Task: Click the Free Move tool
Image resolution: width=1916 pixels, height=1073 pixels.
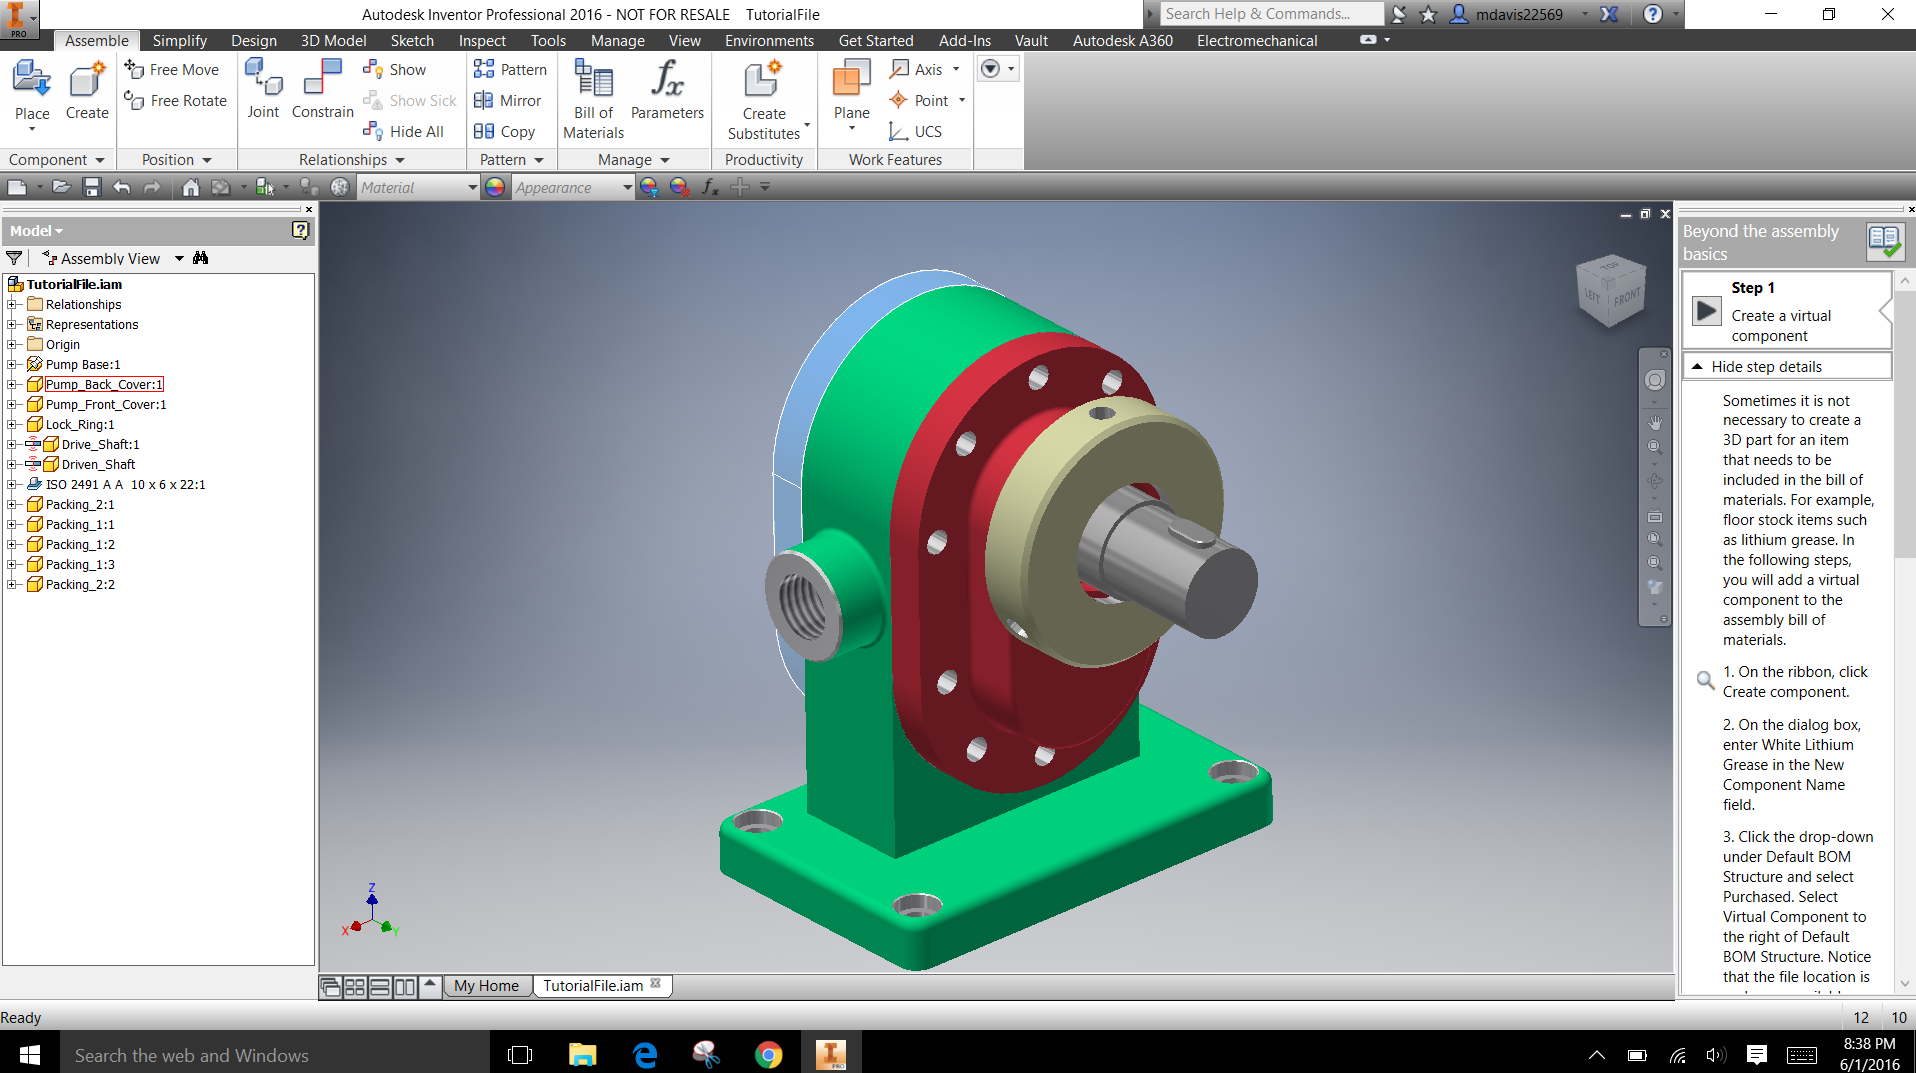Action: pos(172,69)
